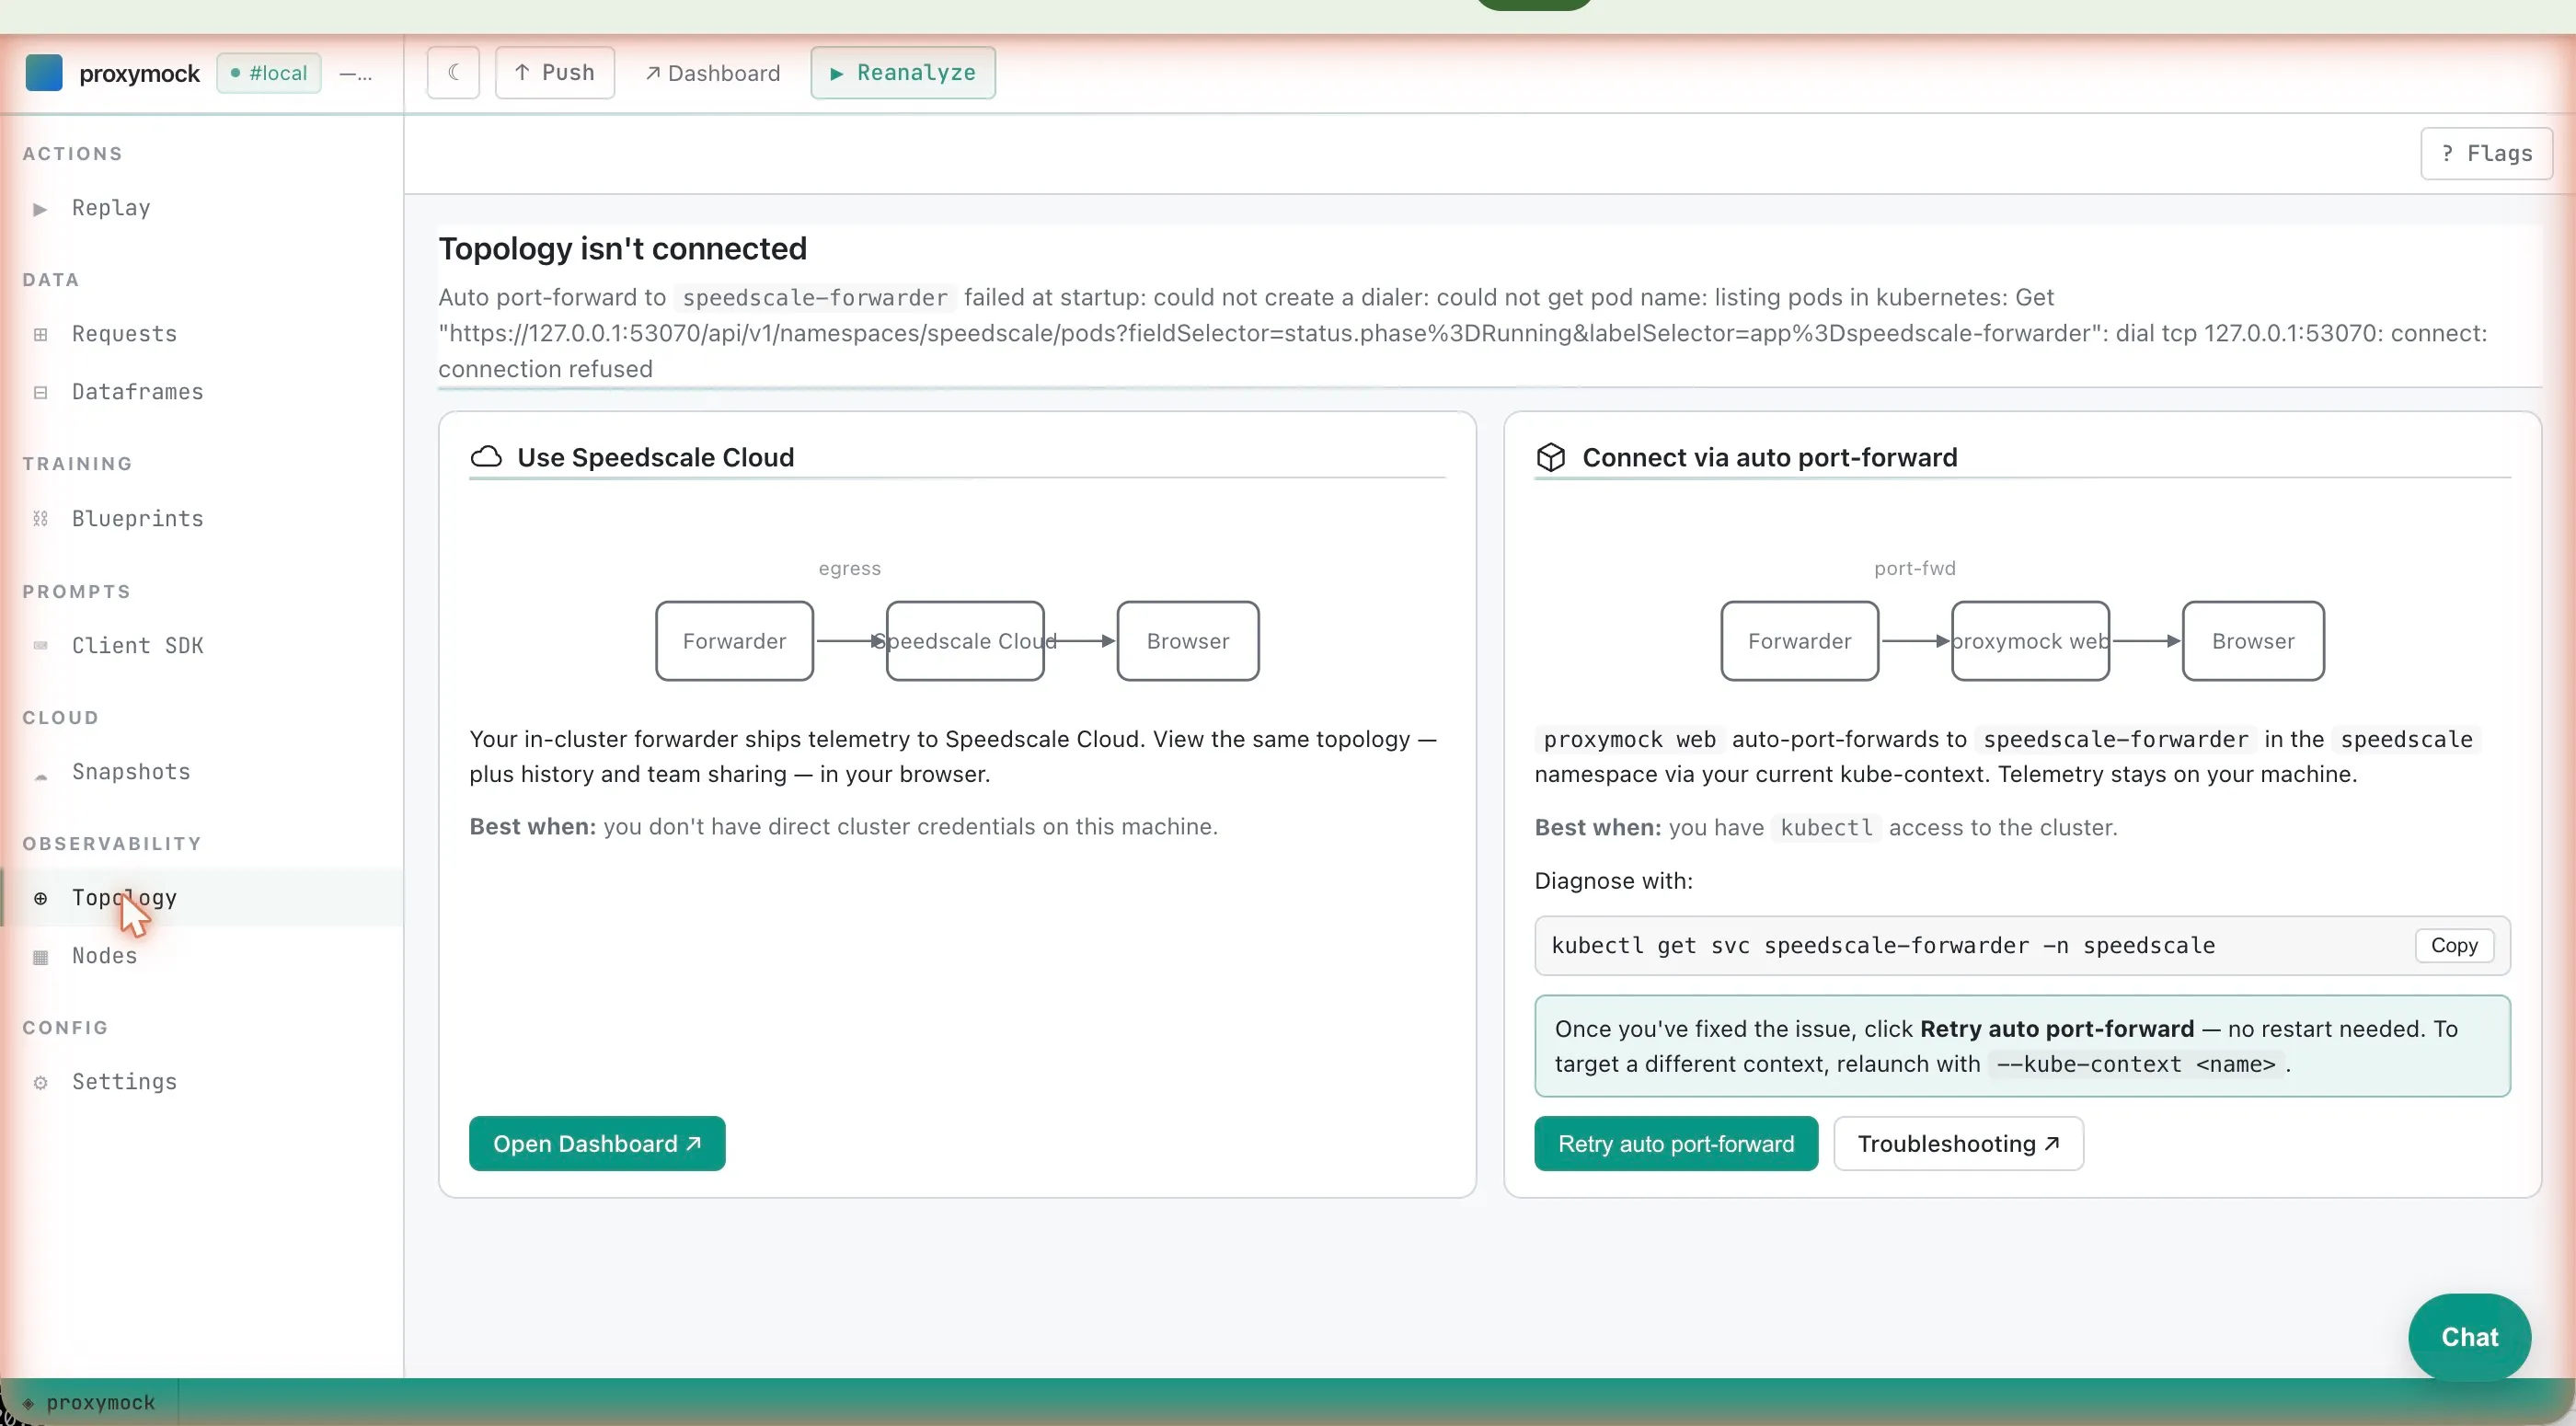
Task: Click the Settings gear icon
Action: pos(40,1083)
